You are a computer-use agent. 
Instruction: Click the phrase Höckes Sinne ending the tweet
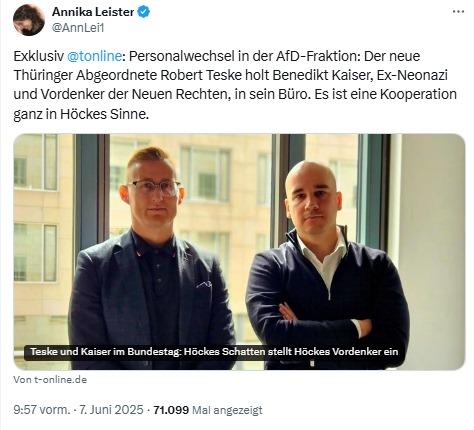[104, 114]
